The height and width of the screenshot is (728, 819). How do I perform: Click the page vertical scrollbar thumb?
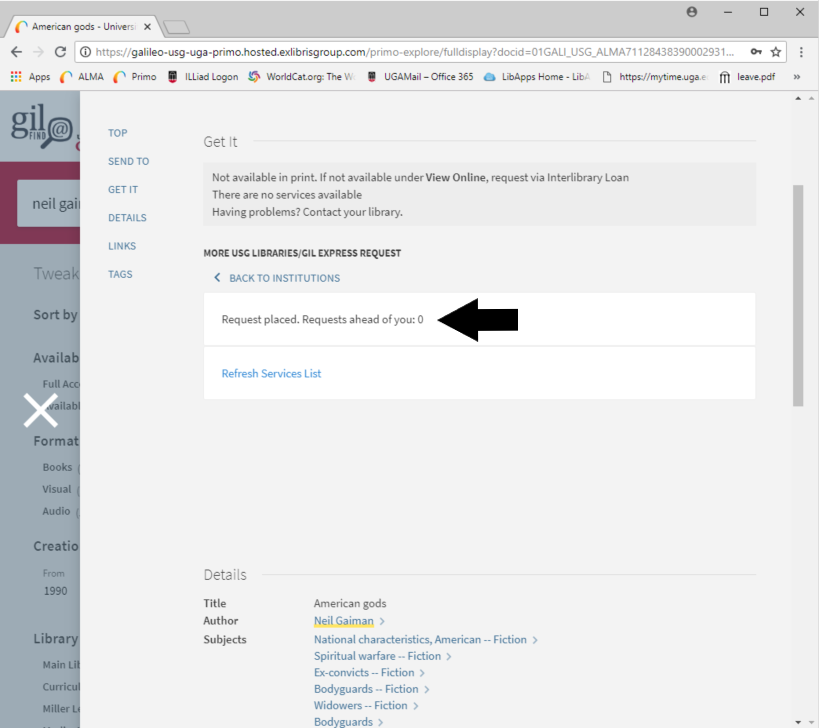pos(797,295)
